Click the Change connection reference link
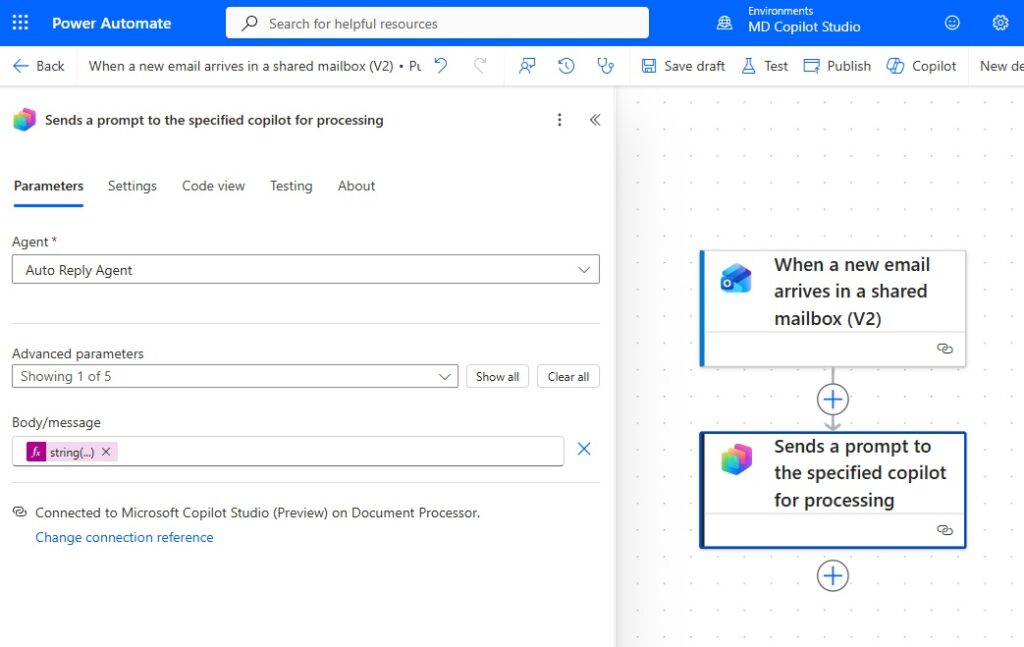 [124, 537]
